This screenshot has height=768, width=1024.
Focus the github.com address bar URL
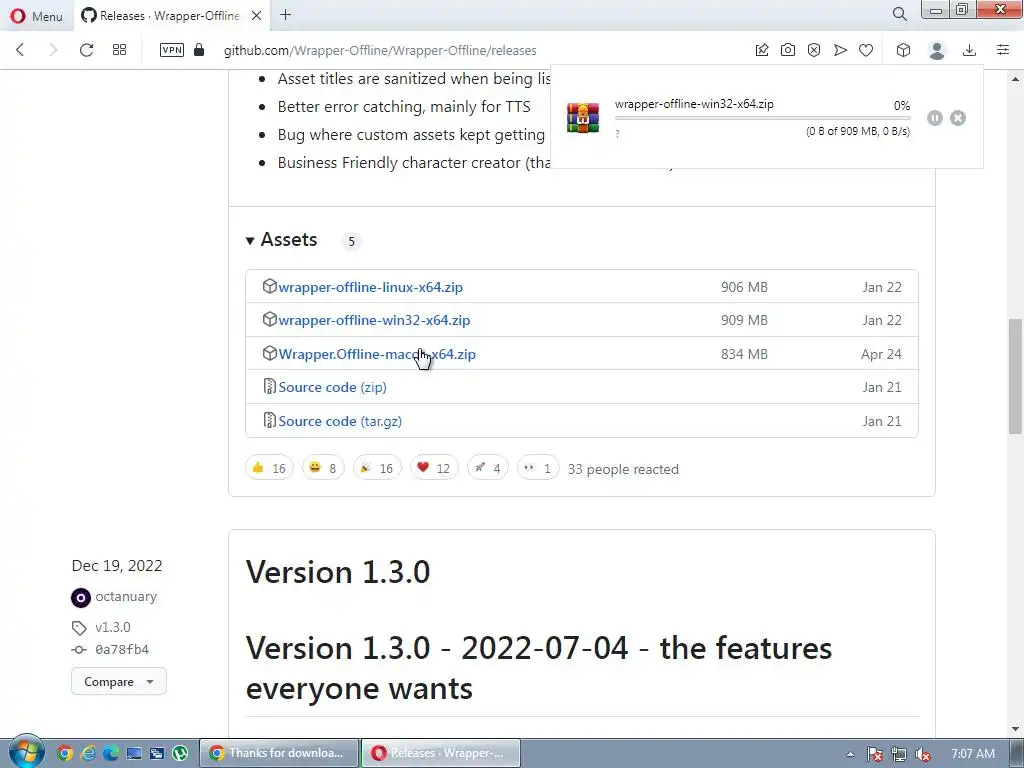click(x=380, y=50)
